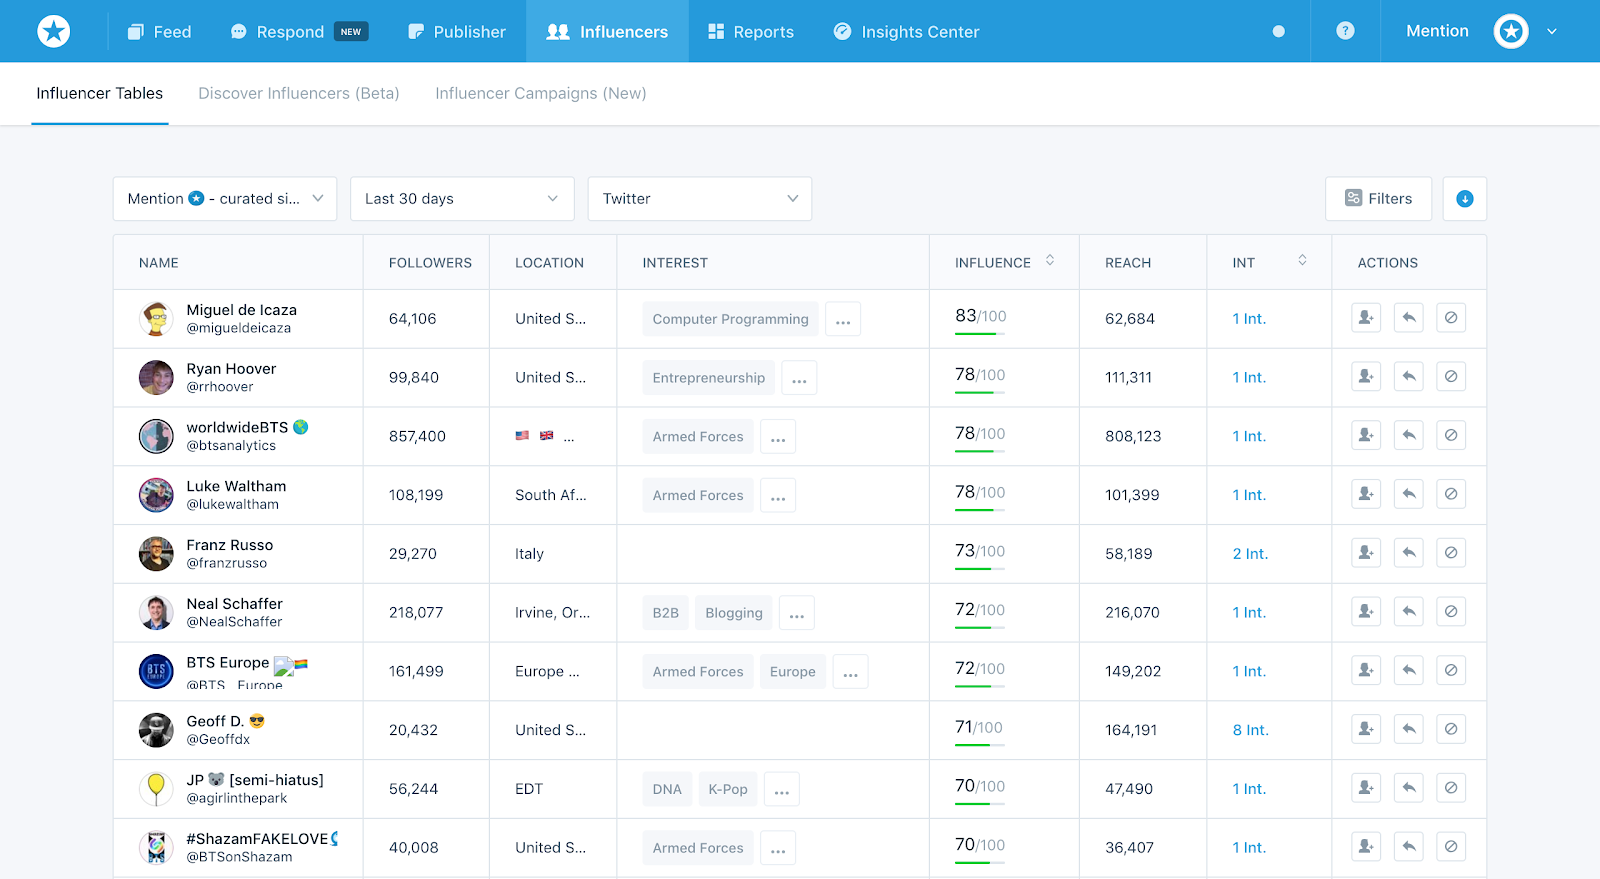Click the user account avatar icon

1511,31
